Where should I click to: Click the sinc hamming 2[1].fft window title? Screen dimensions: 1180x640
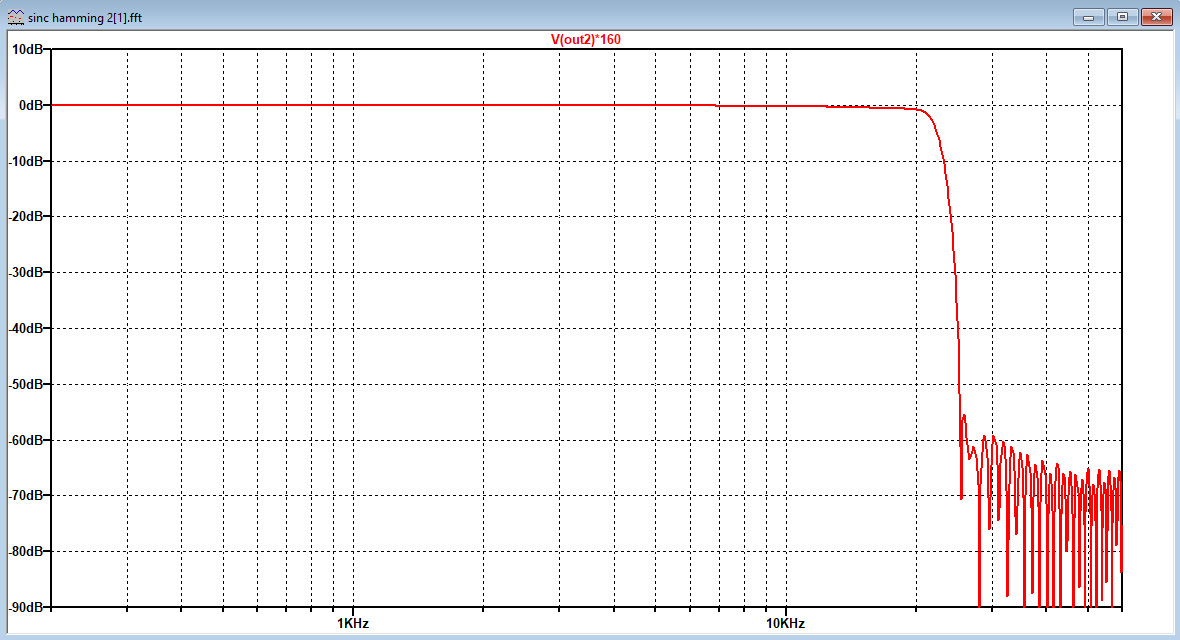[x=85, y=17]
